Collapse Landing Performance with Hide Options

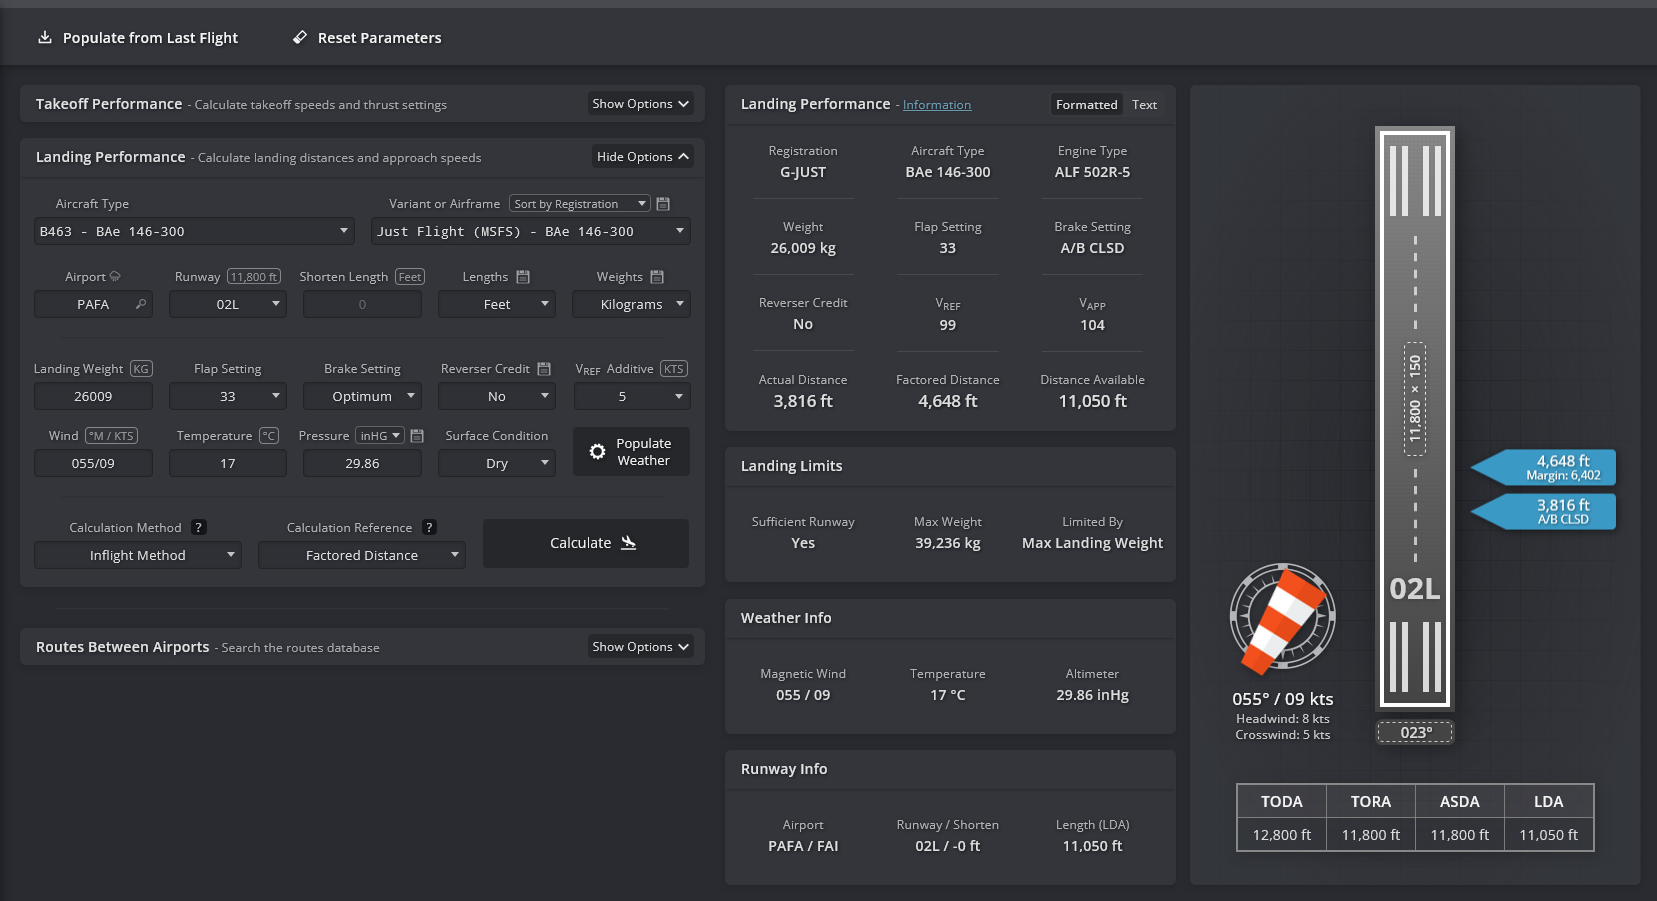(642, 157)
